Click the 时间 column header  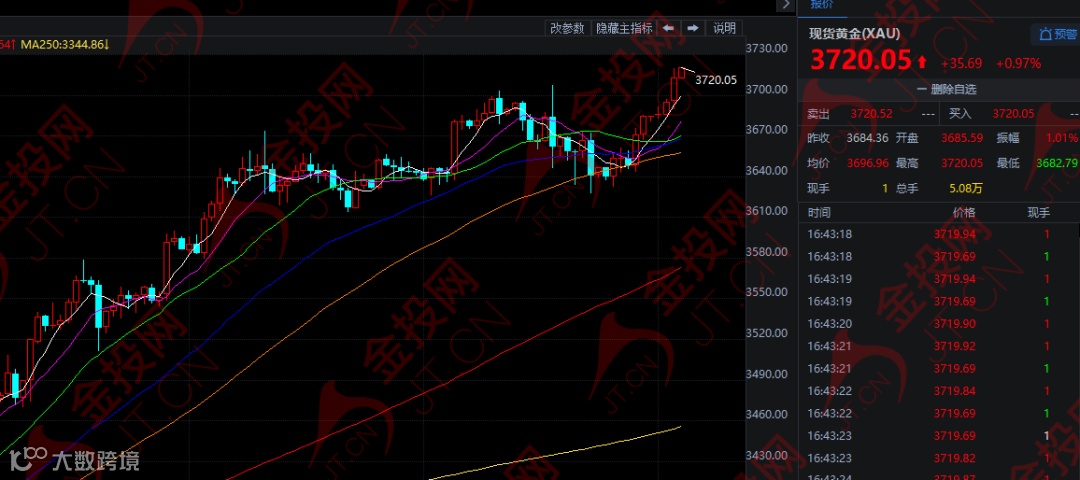(819, 213)
